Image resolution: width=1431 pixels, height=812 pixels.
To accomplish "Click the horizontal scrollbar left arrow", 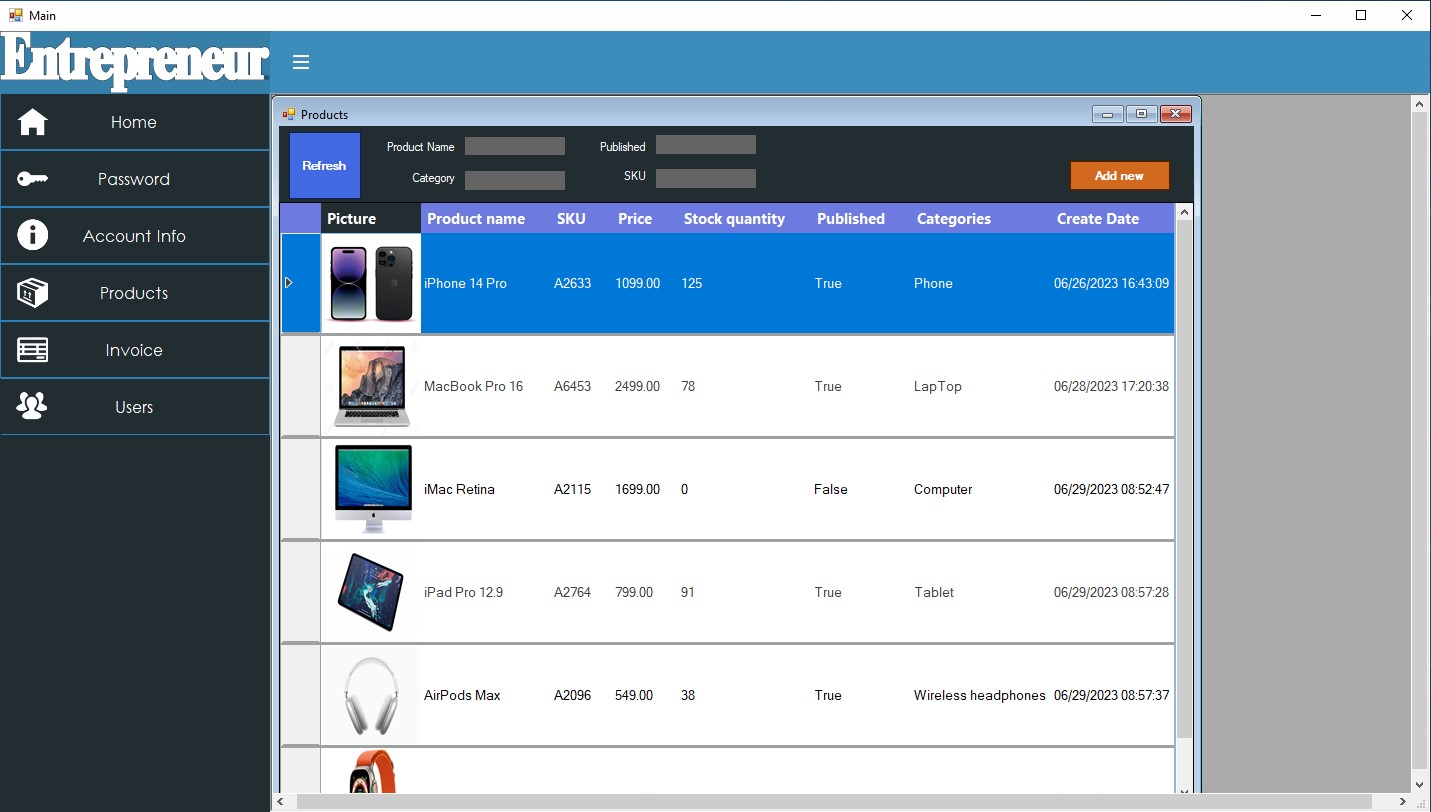I will [280, 802].
